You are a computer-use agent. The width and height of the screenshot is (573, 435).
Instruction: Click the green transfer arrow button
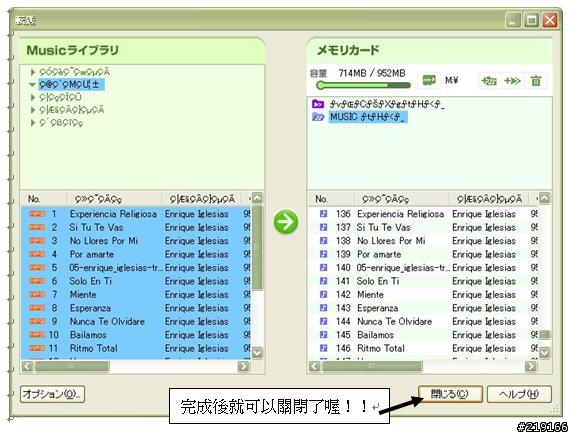(x=285, y=222)
